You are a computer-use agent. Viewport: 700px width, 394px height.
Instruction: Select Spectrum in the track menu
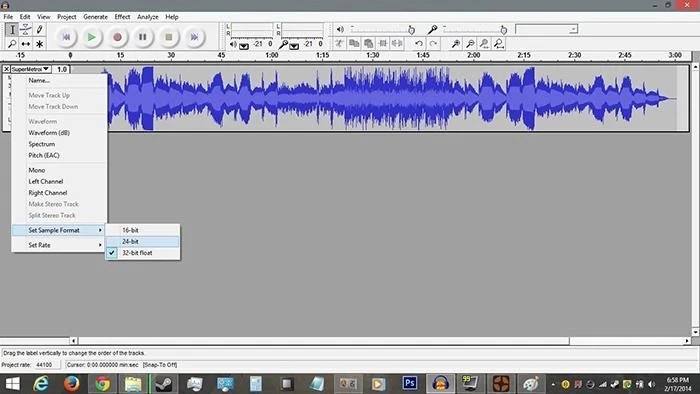tap(42, 144)
